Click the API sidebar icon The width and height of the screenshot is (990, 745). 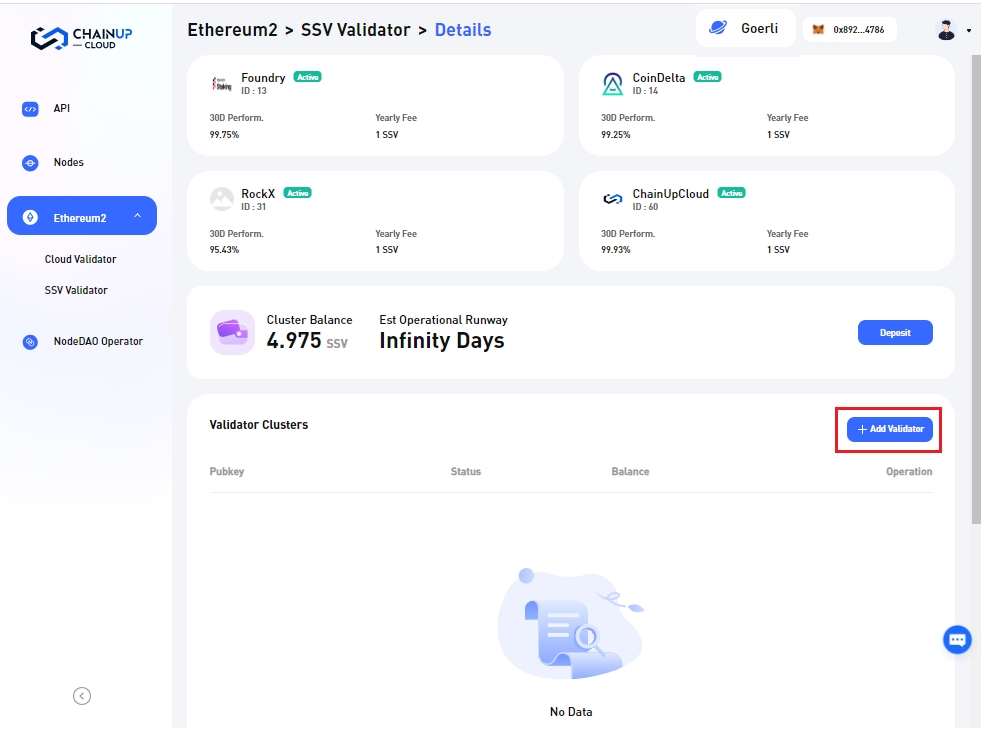tap(30, 109)
